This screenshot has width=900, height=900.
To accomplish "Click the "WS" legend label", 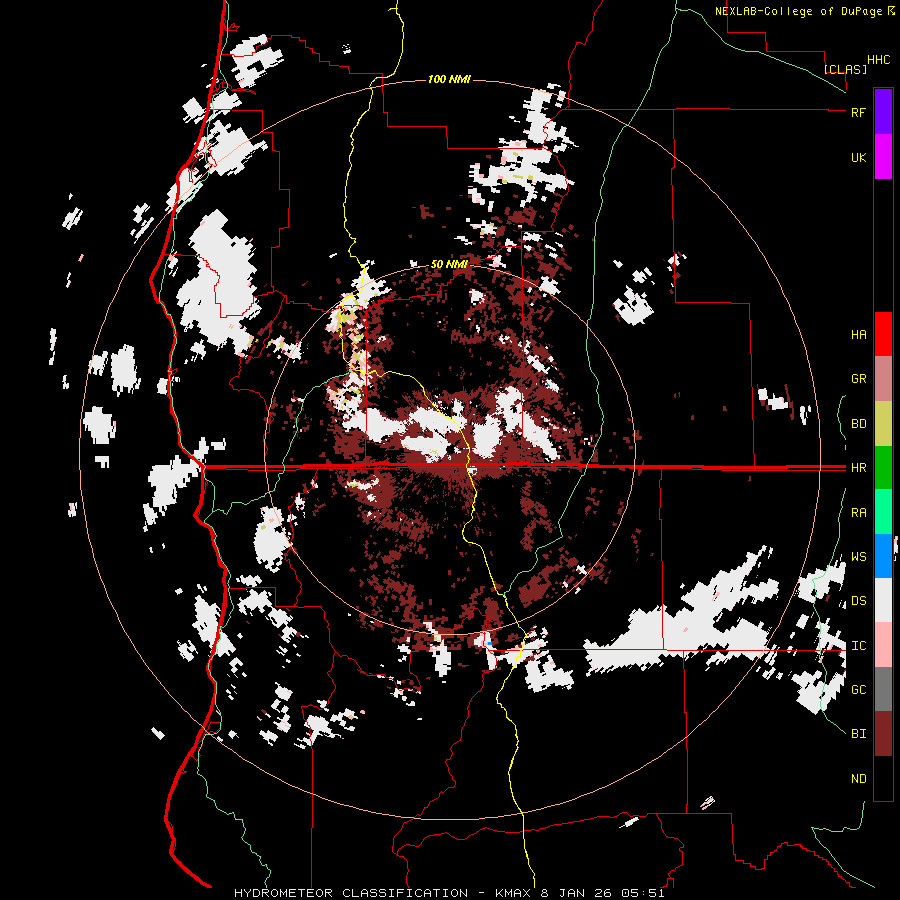I will point(858,557).
